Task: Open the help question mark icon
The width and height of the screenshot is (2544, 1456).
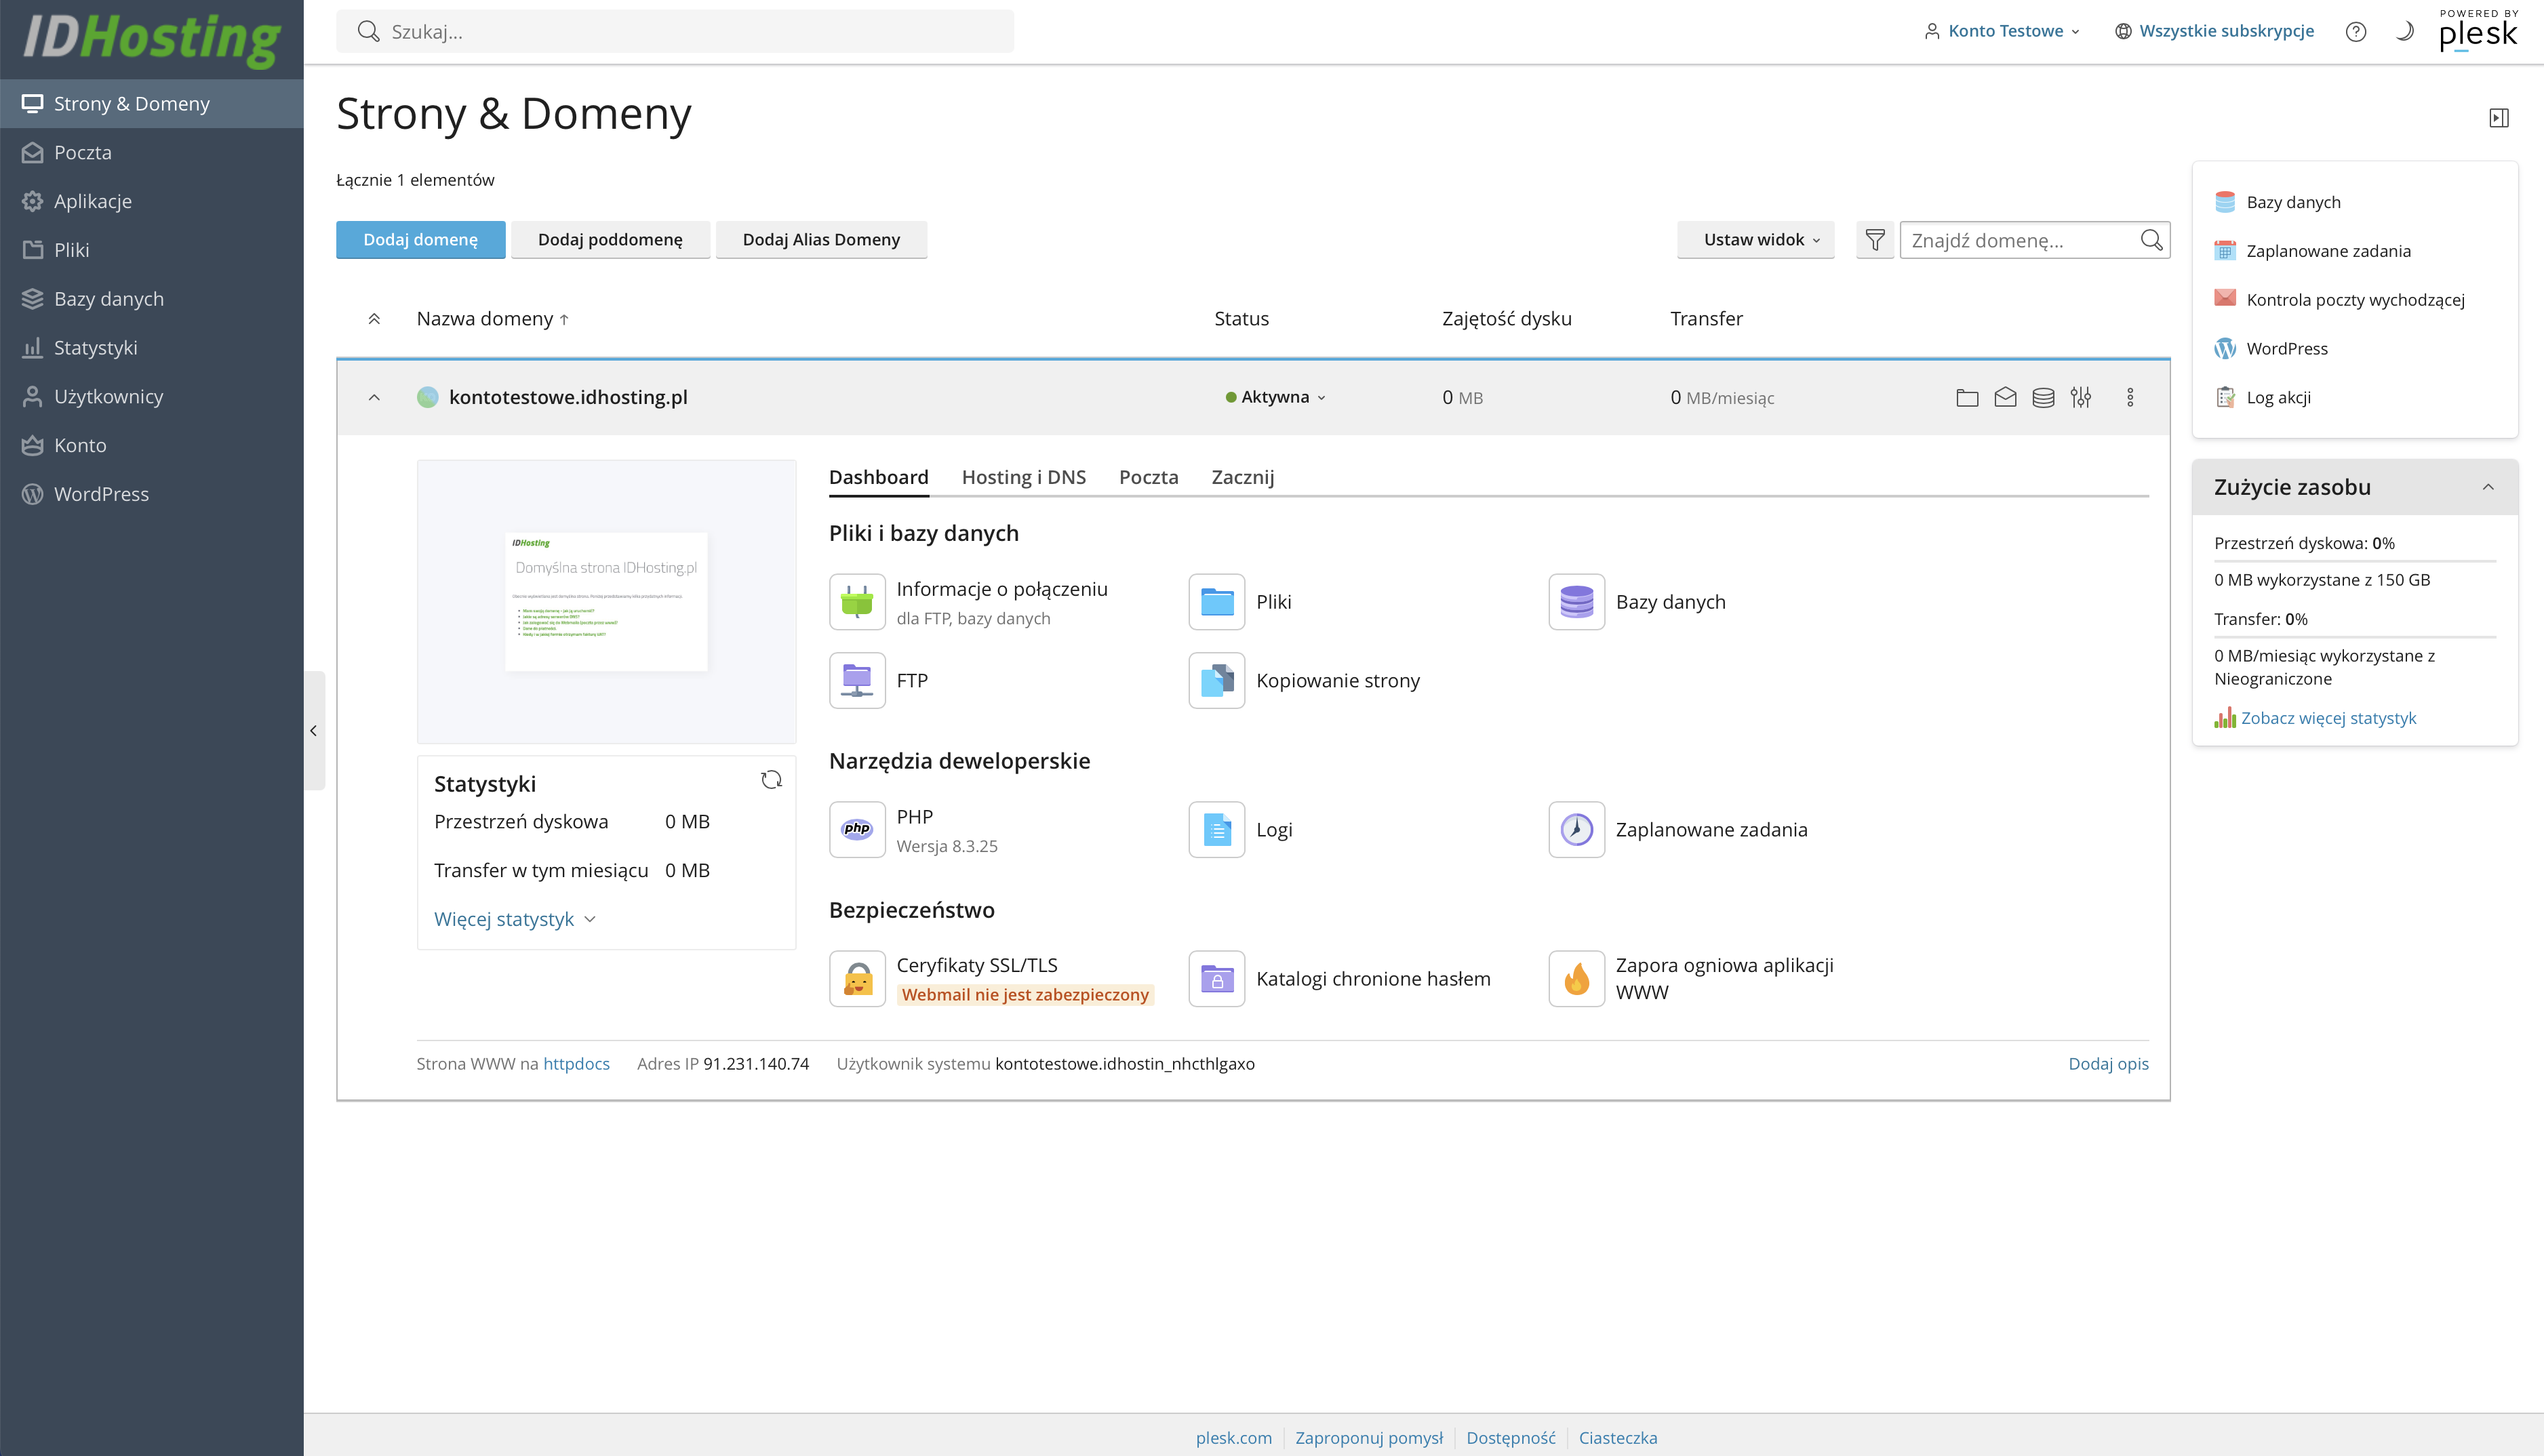Action: click(x=2356, y=31)
